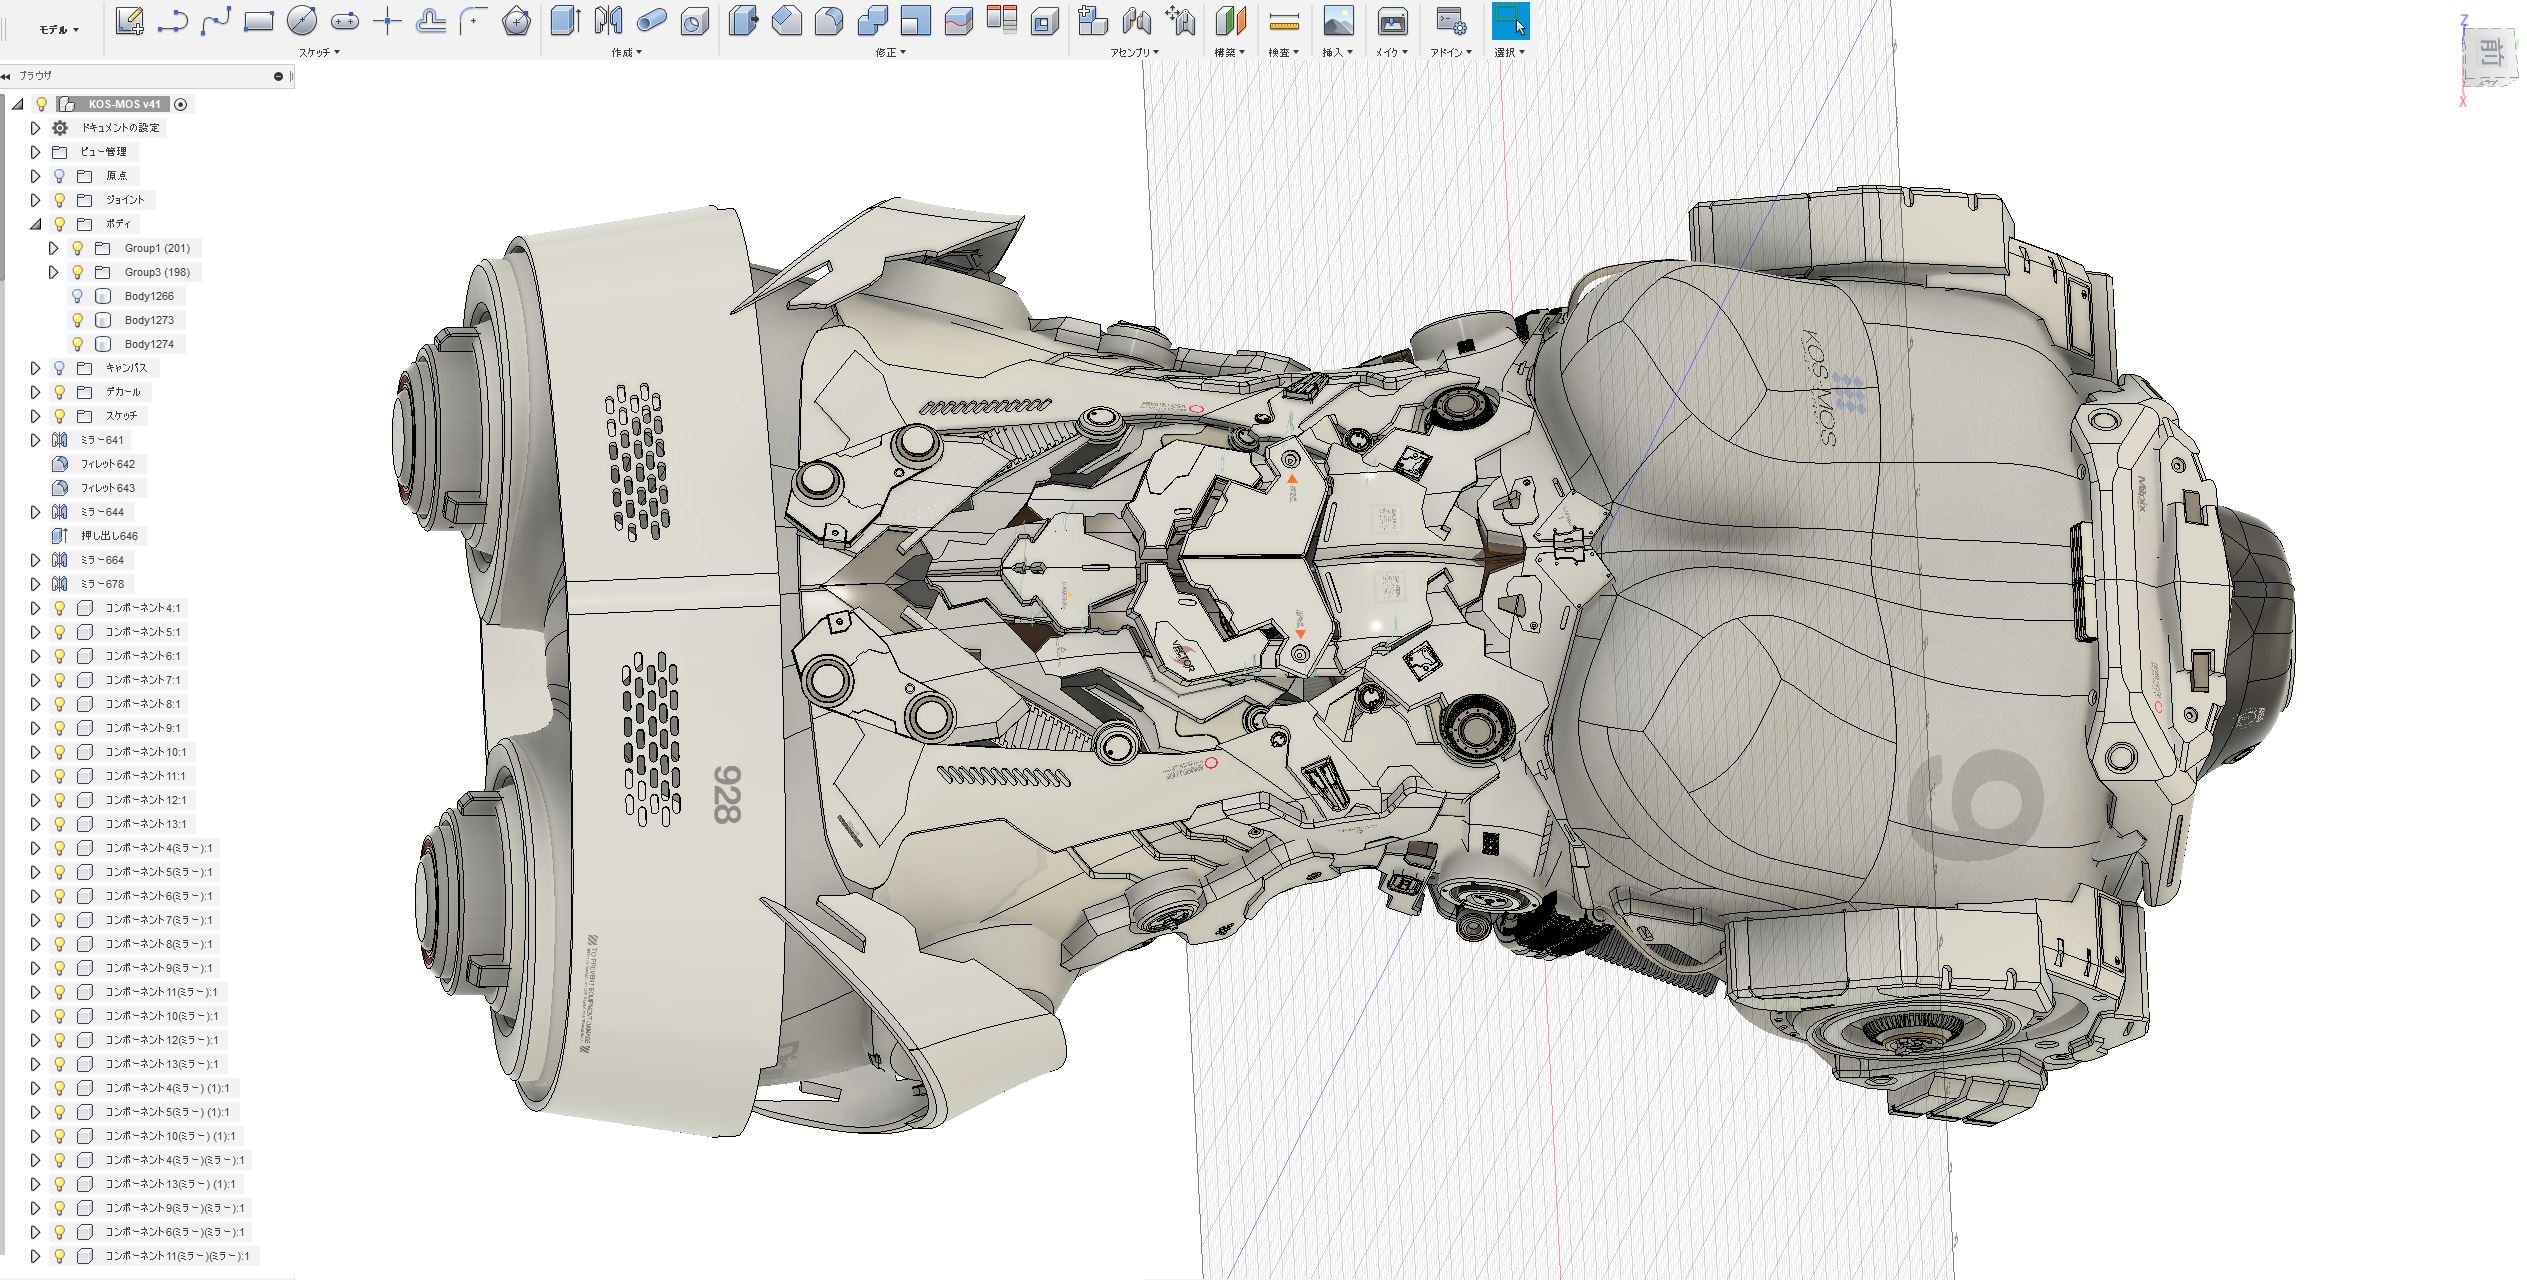Click the モデル workspace button

pyautogui.click(x=58, y=30)
